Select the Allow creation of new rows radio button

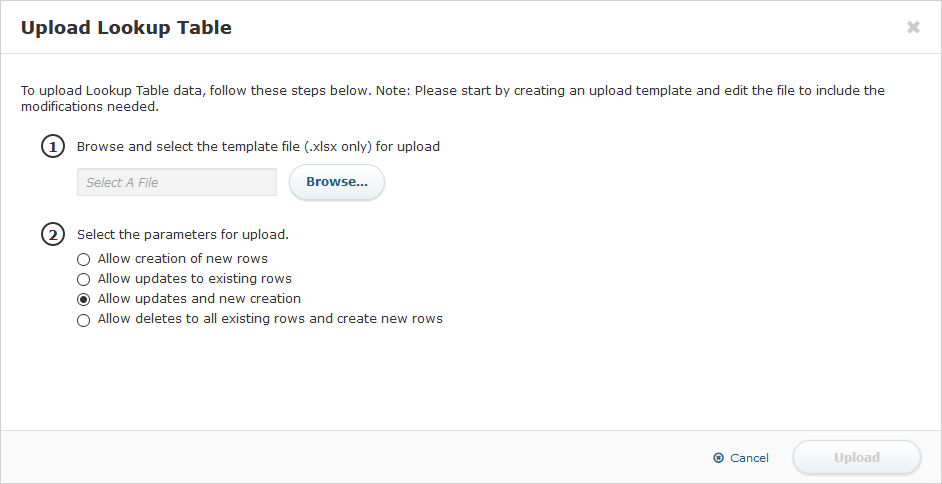[x=84, y=260]
